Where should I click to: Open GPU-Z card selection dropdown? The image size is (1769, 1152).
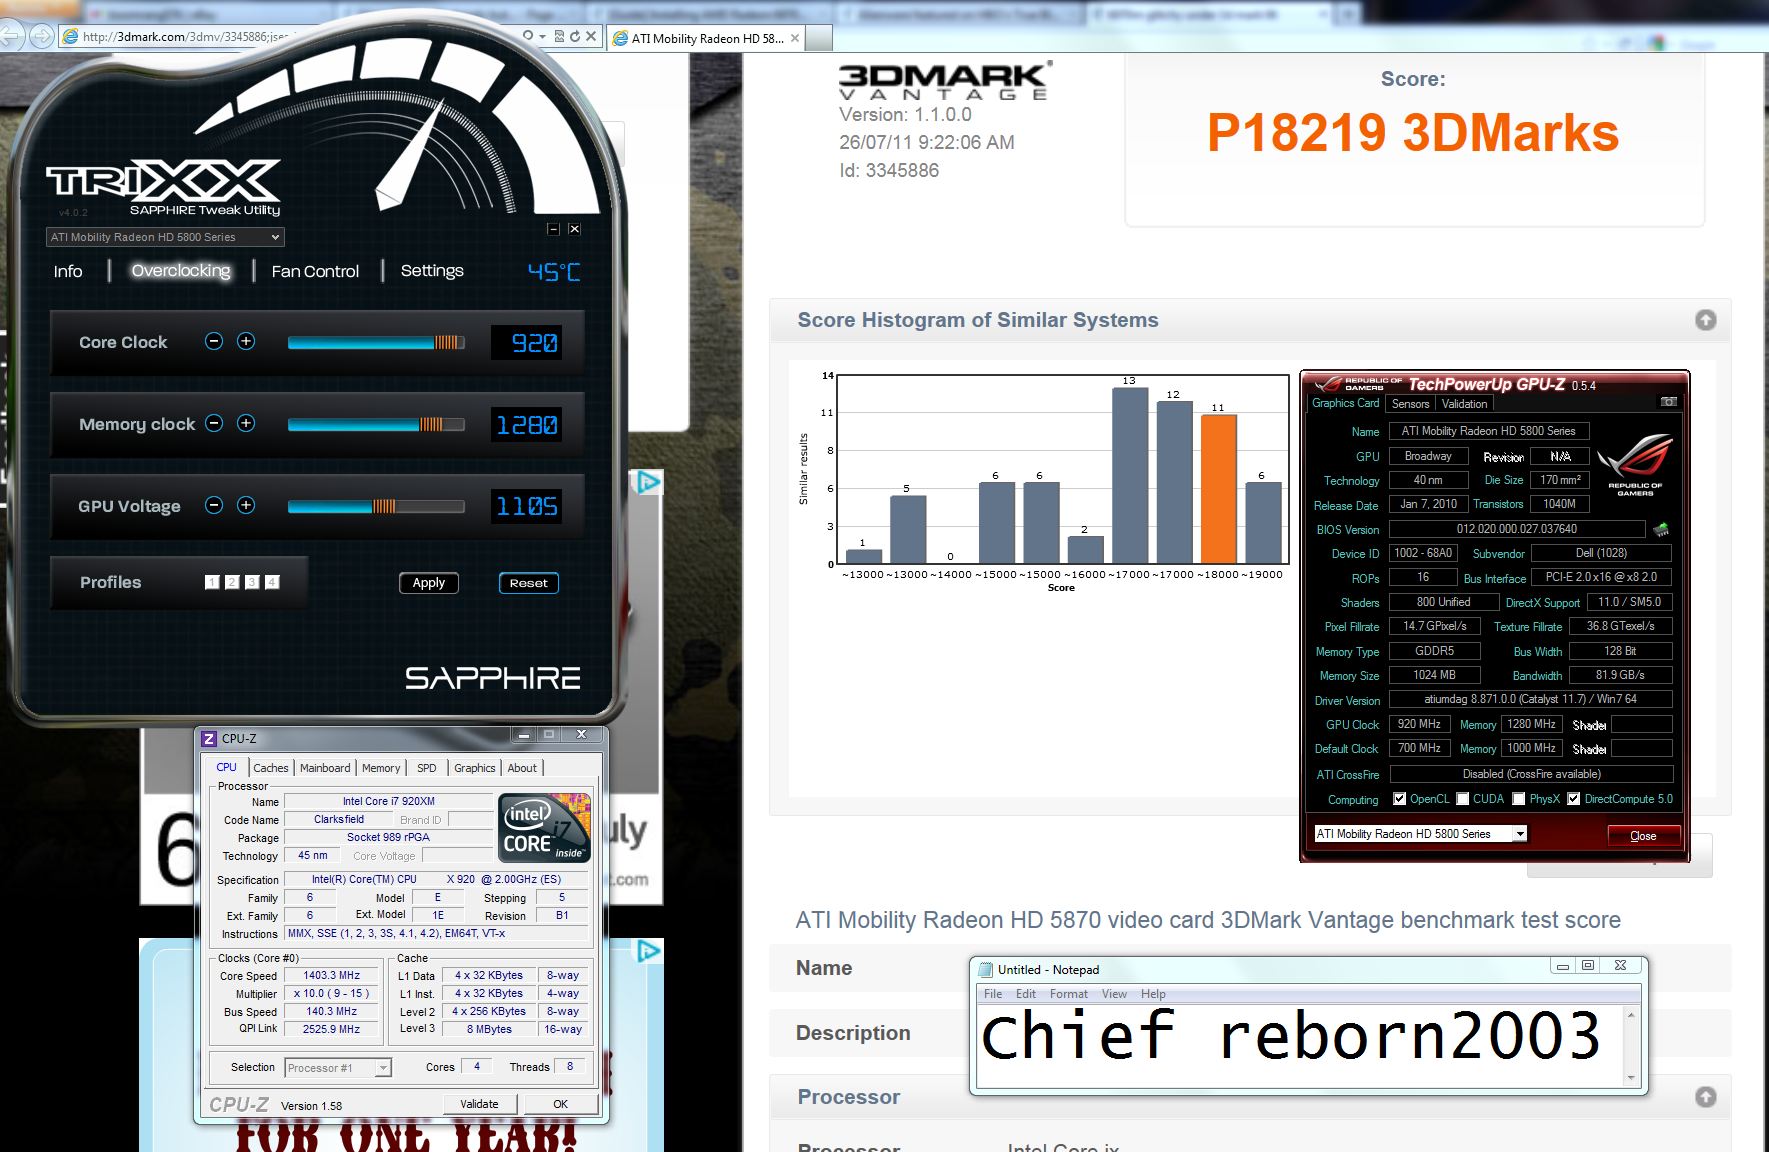[1421, 833]
